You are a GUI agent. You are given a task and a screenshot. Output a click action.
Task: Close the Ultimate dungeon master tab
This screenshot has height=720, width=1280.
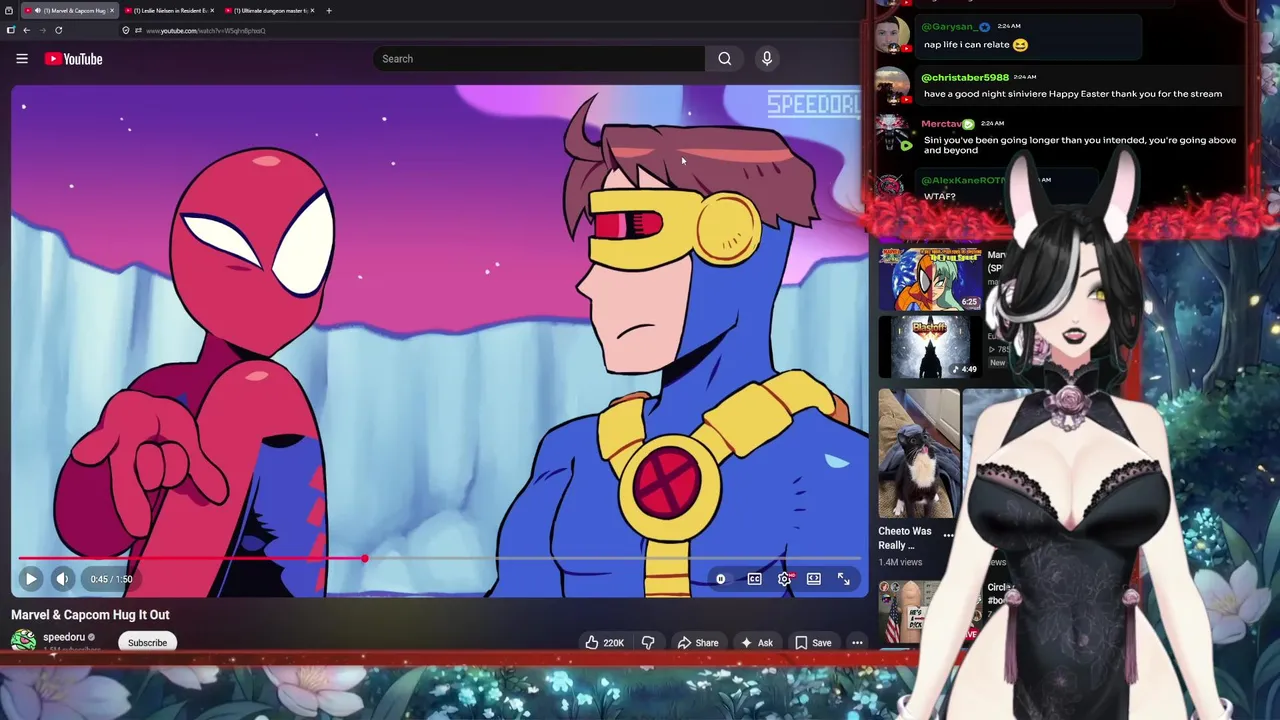pyautogui.click(x=312, y=10)
